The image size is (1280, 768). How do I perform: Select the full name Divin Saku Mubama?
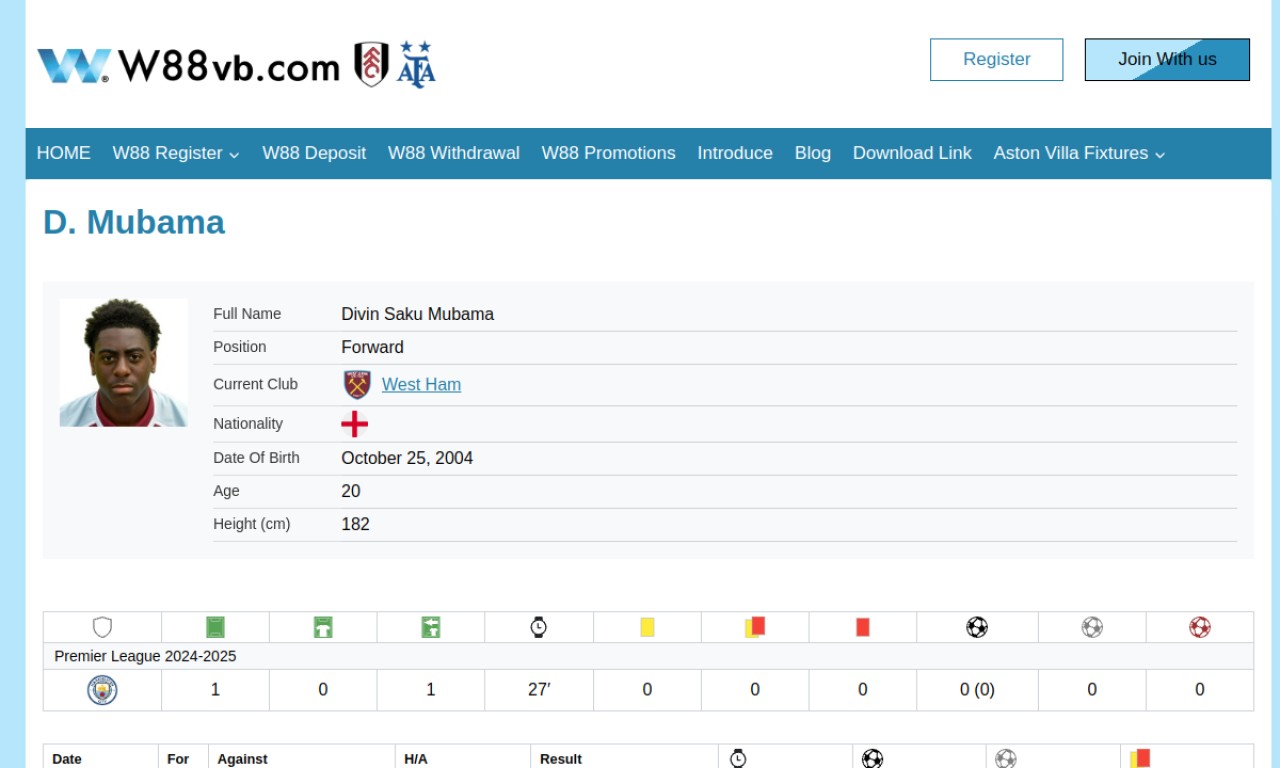point(418,314)
